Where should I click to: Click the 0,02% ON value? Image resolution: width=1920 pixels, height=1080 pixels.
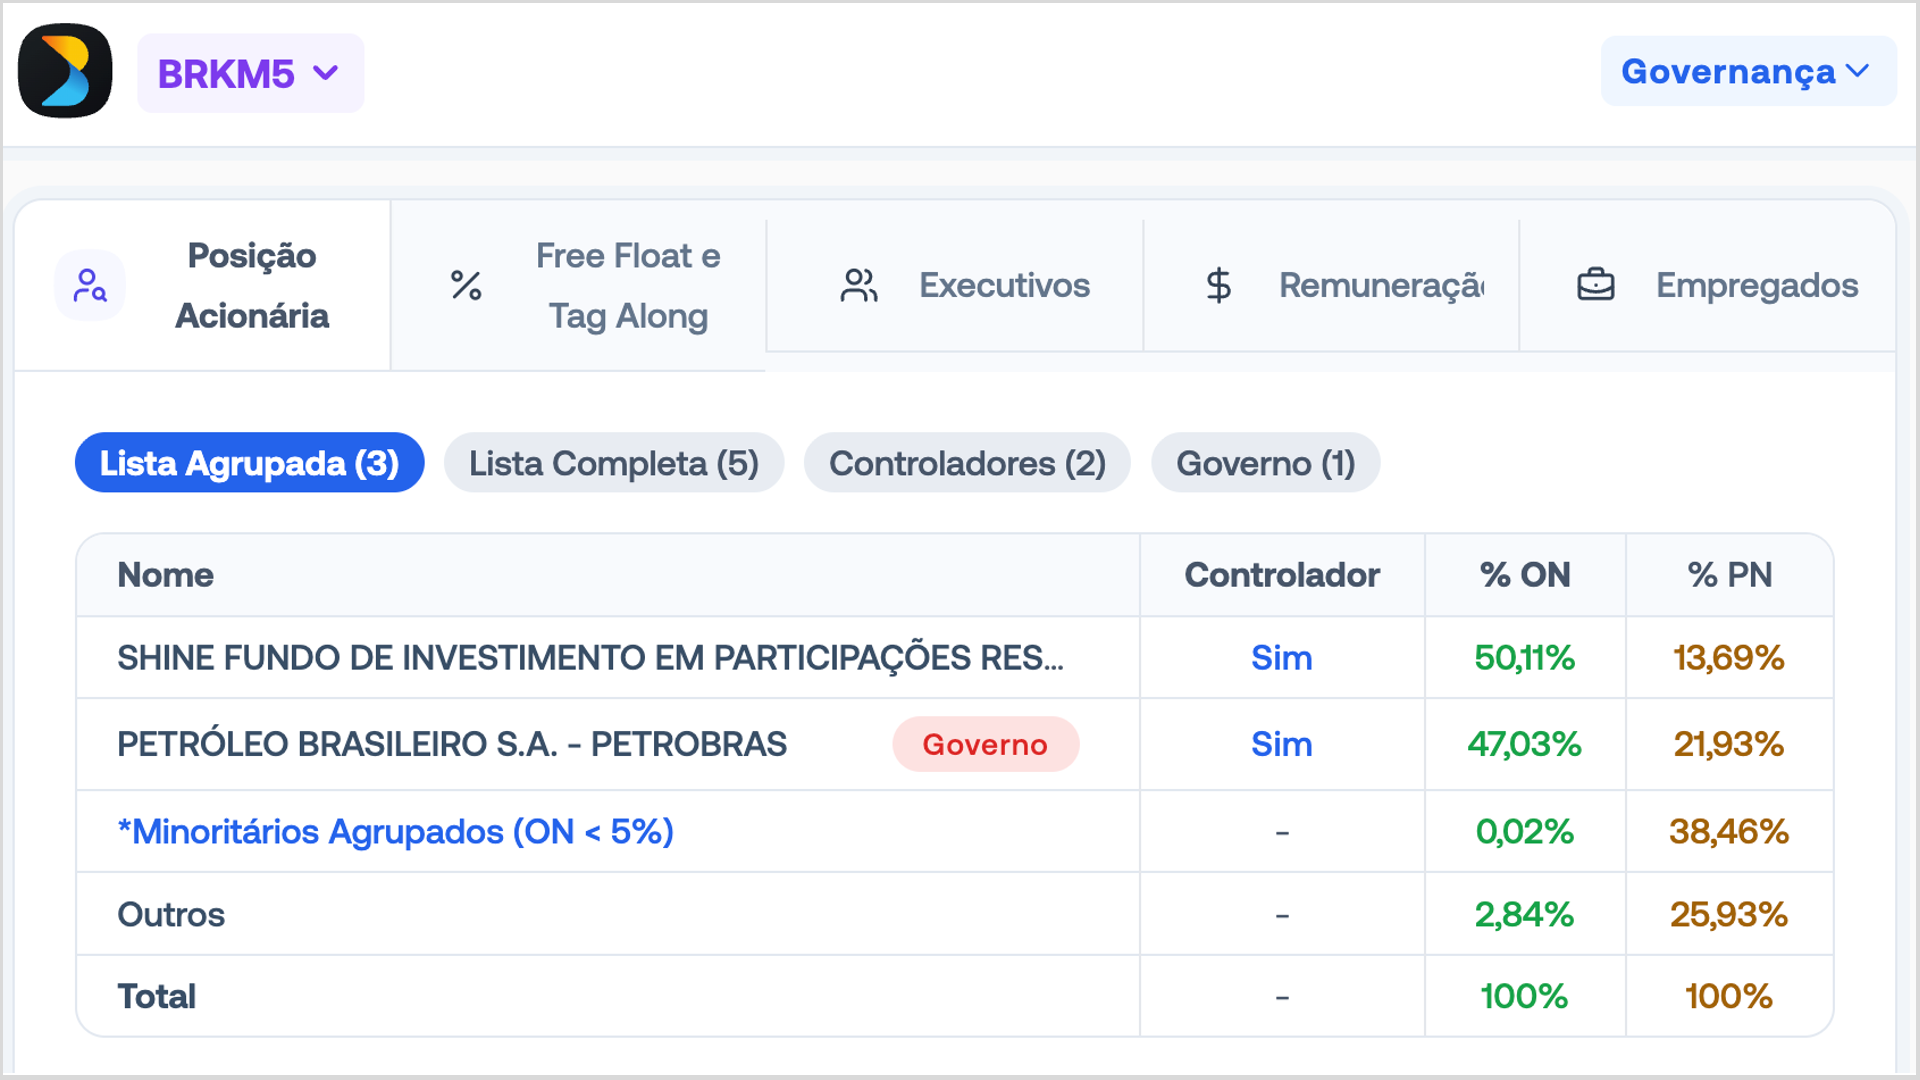point(1524,831)
